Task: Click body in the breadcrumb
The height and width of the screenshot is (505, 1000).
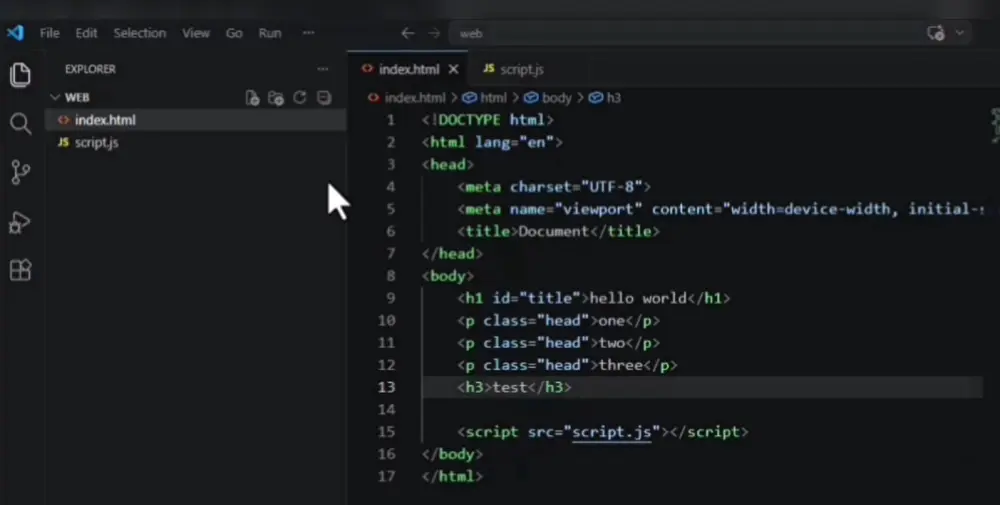Action: [556, 98]
